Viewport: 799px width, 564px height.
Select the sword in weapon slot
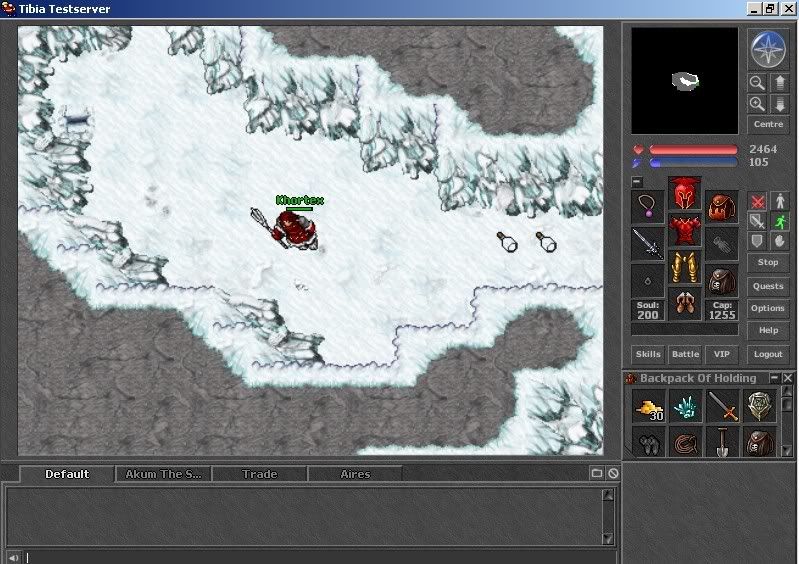[x=648, y=244]
